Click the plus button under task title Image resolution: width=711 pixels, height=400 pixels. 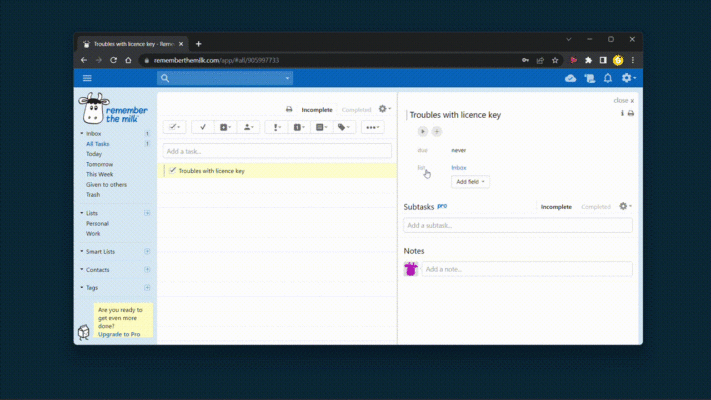(x=437, y=132)
